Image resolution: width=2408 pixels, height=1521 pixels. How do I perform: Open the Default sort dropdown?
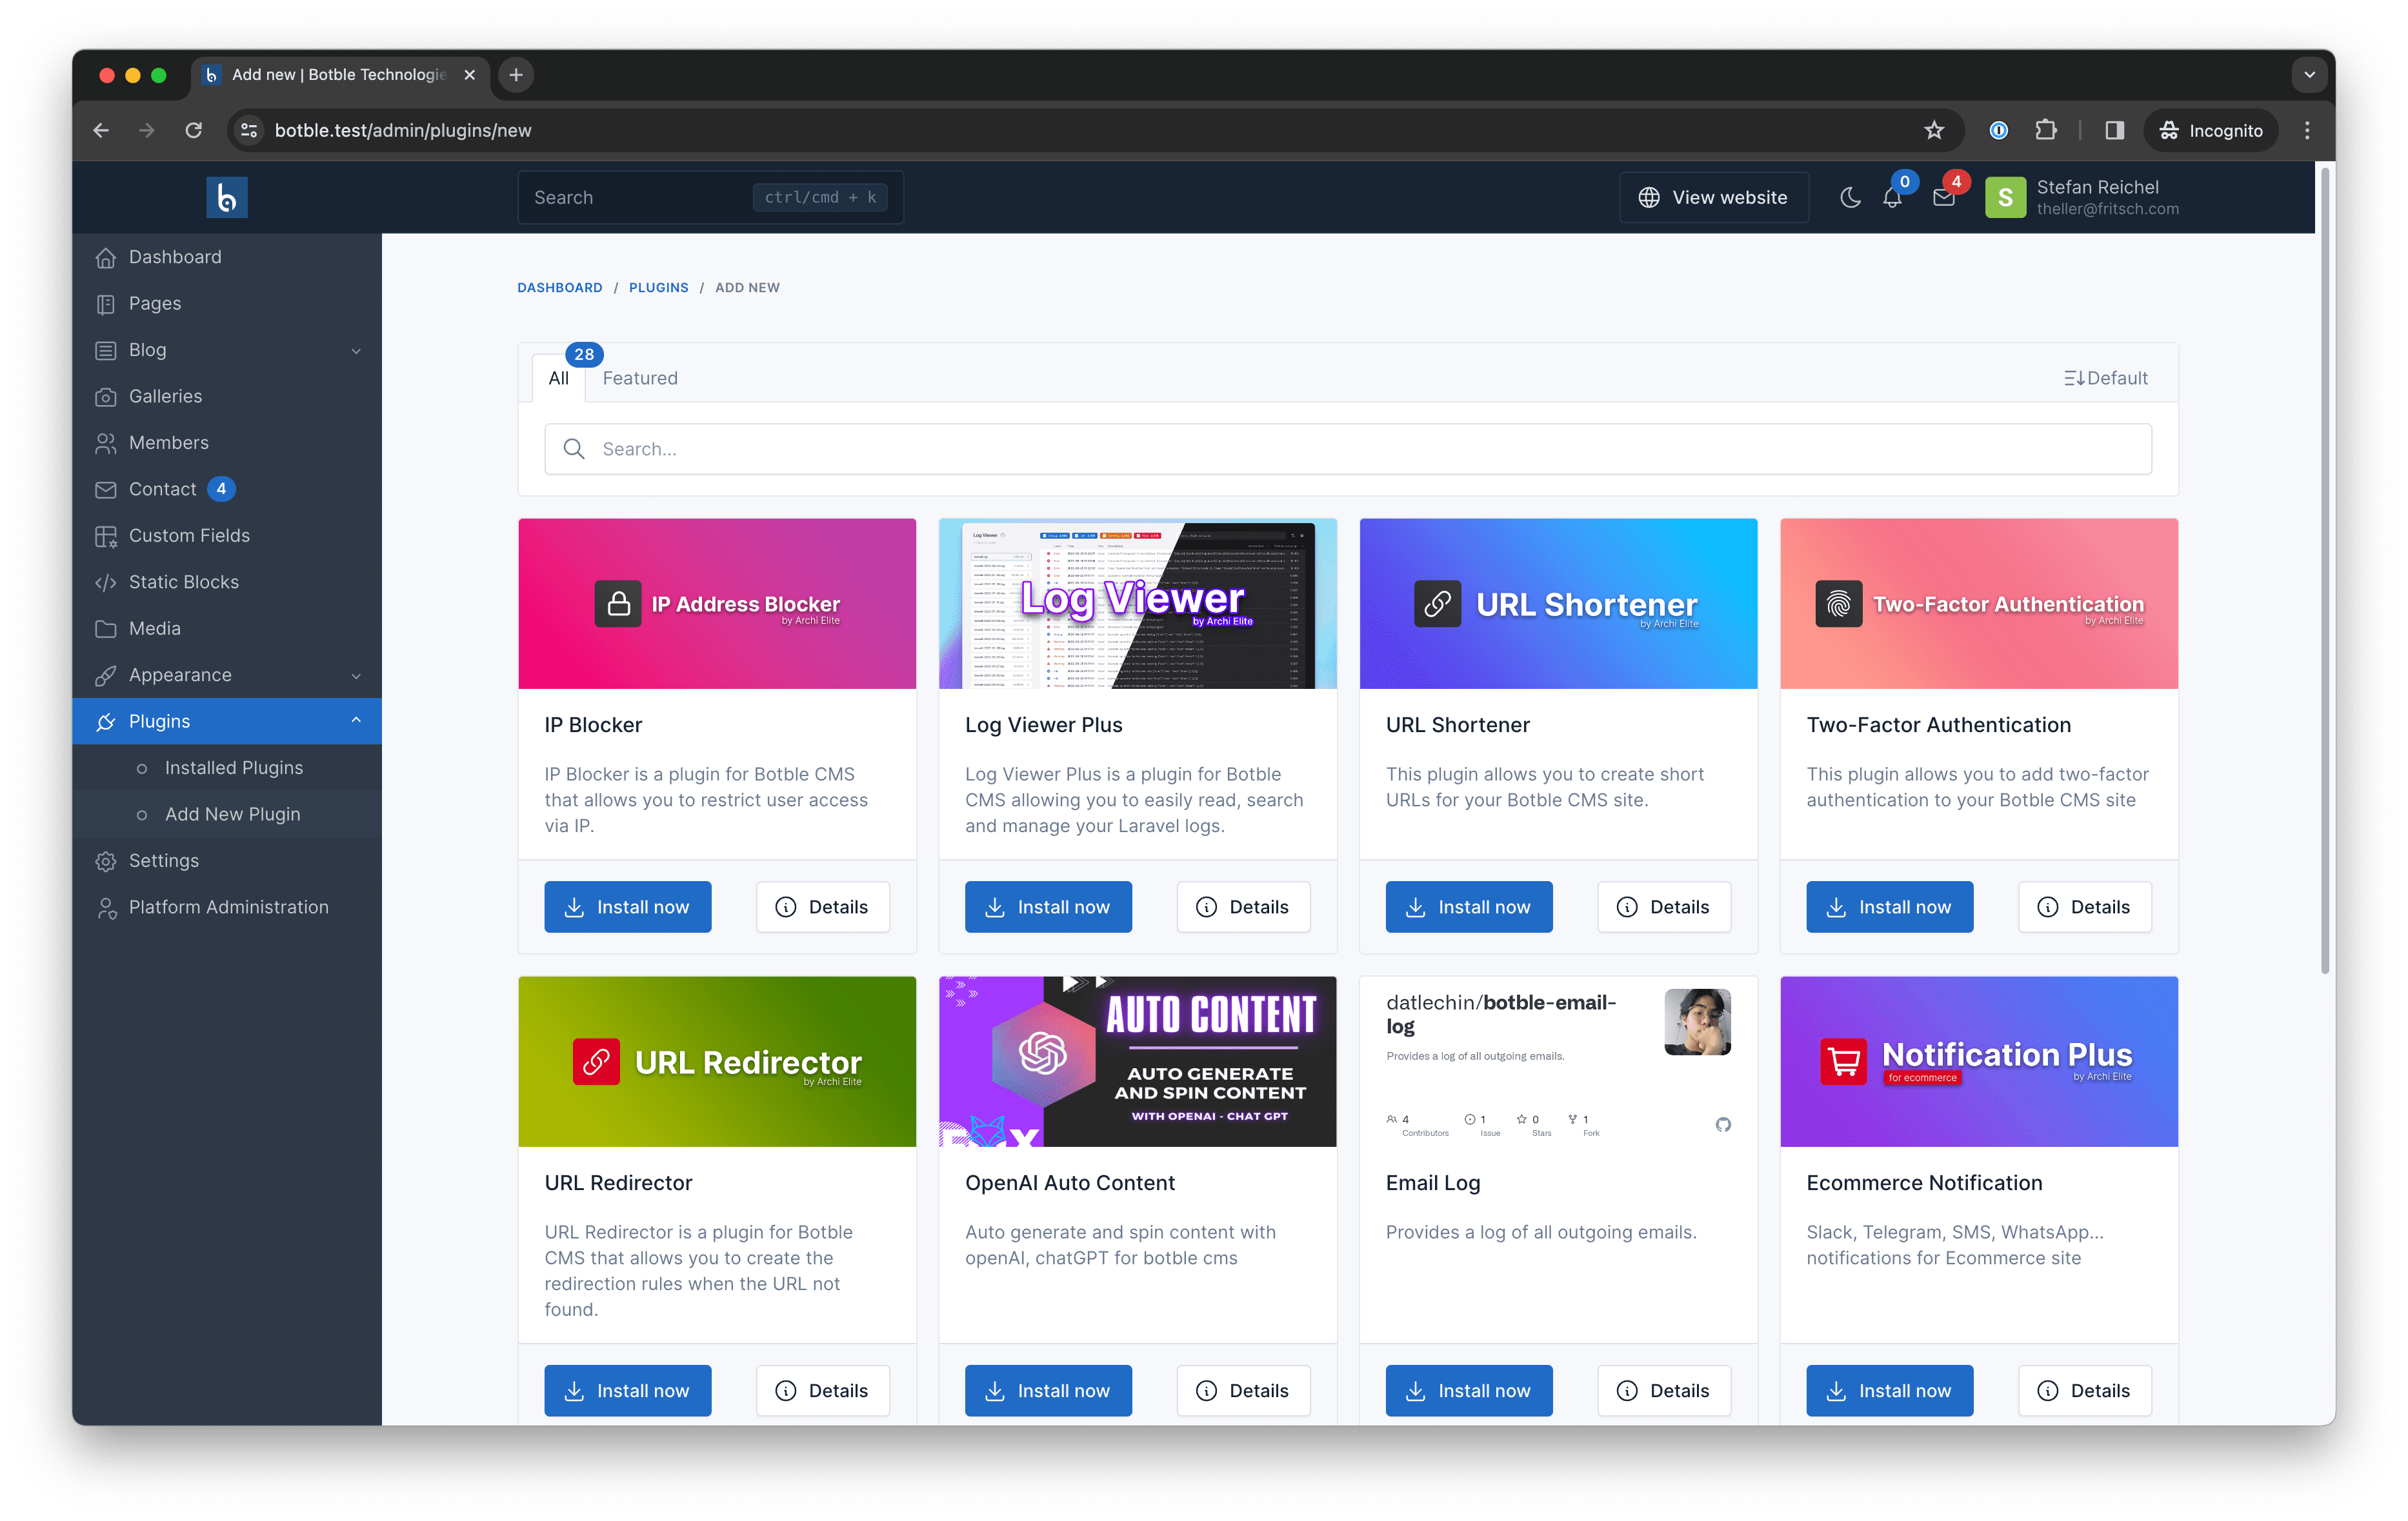click(x=2105, y=378)
